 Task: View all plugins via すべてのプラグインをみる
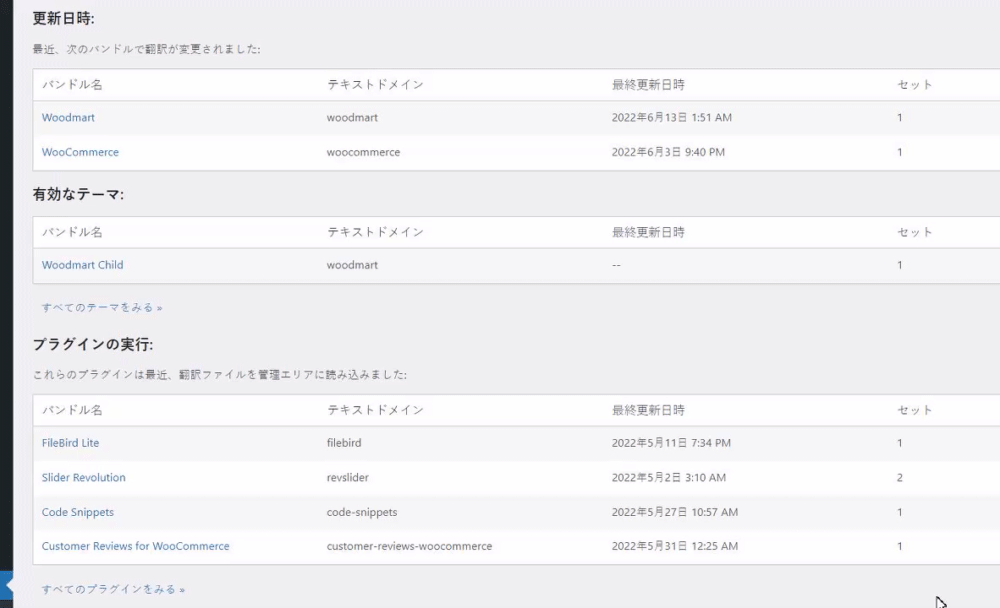point(113,590)
